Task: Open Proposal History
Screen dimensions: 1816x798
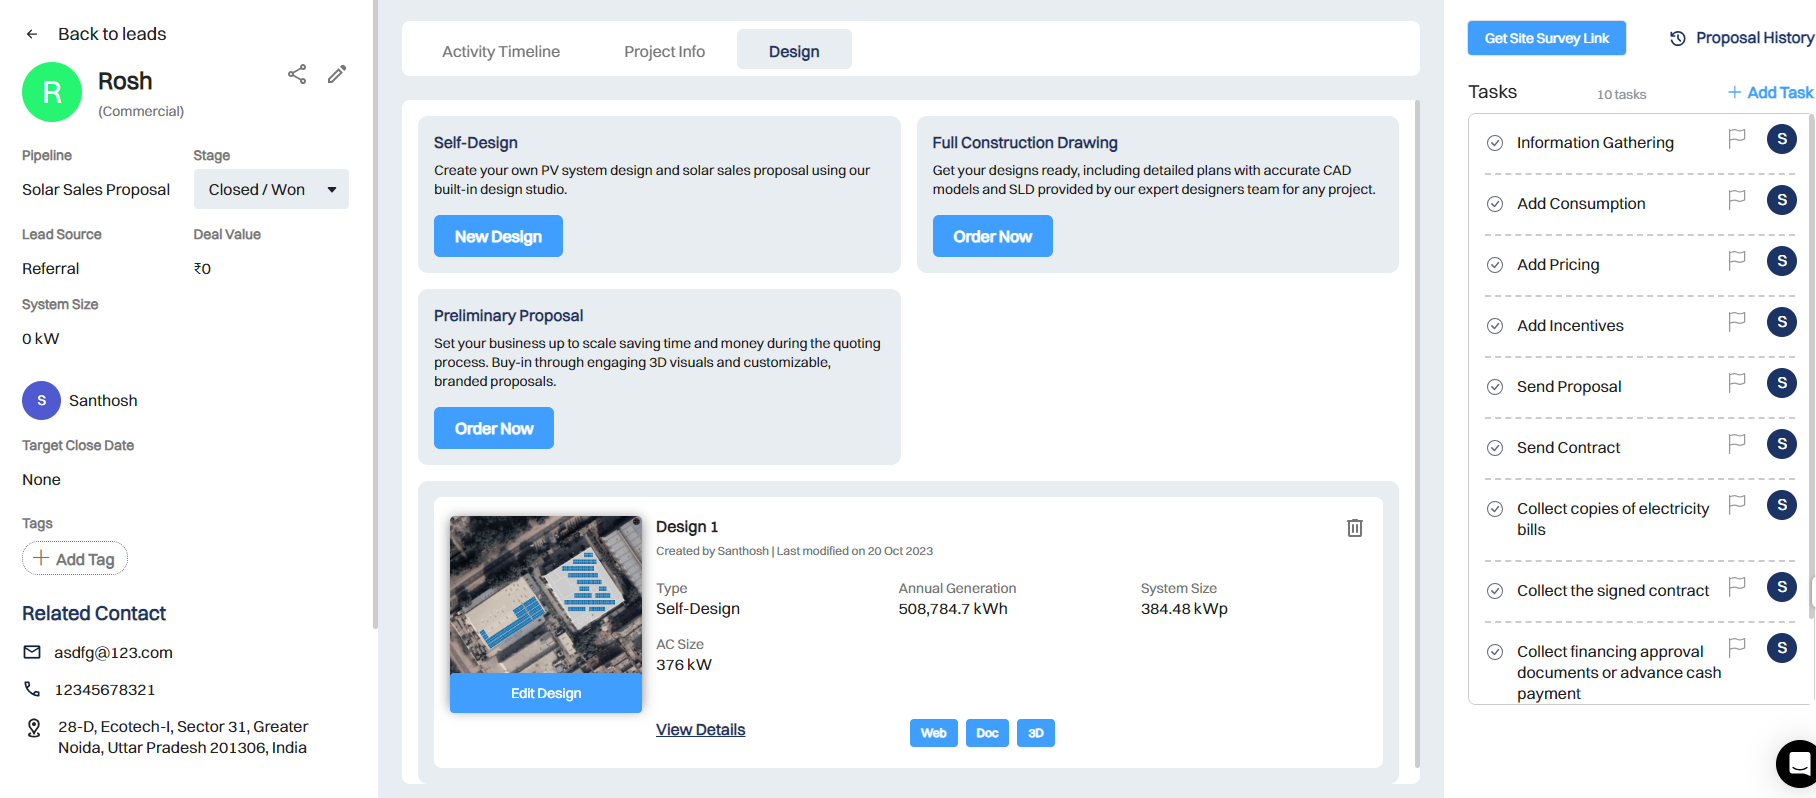Action: [x=1741, y=38]
